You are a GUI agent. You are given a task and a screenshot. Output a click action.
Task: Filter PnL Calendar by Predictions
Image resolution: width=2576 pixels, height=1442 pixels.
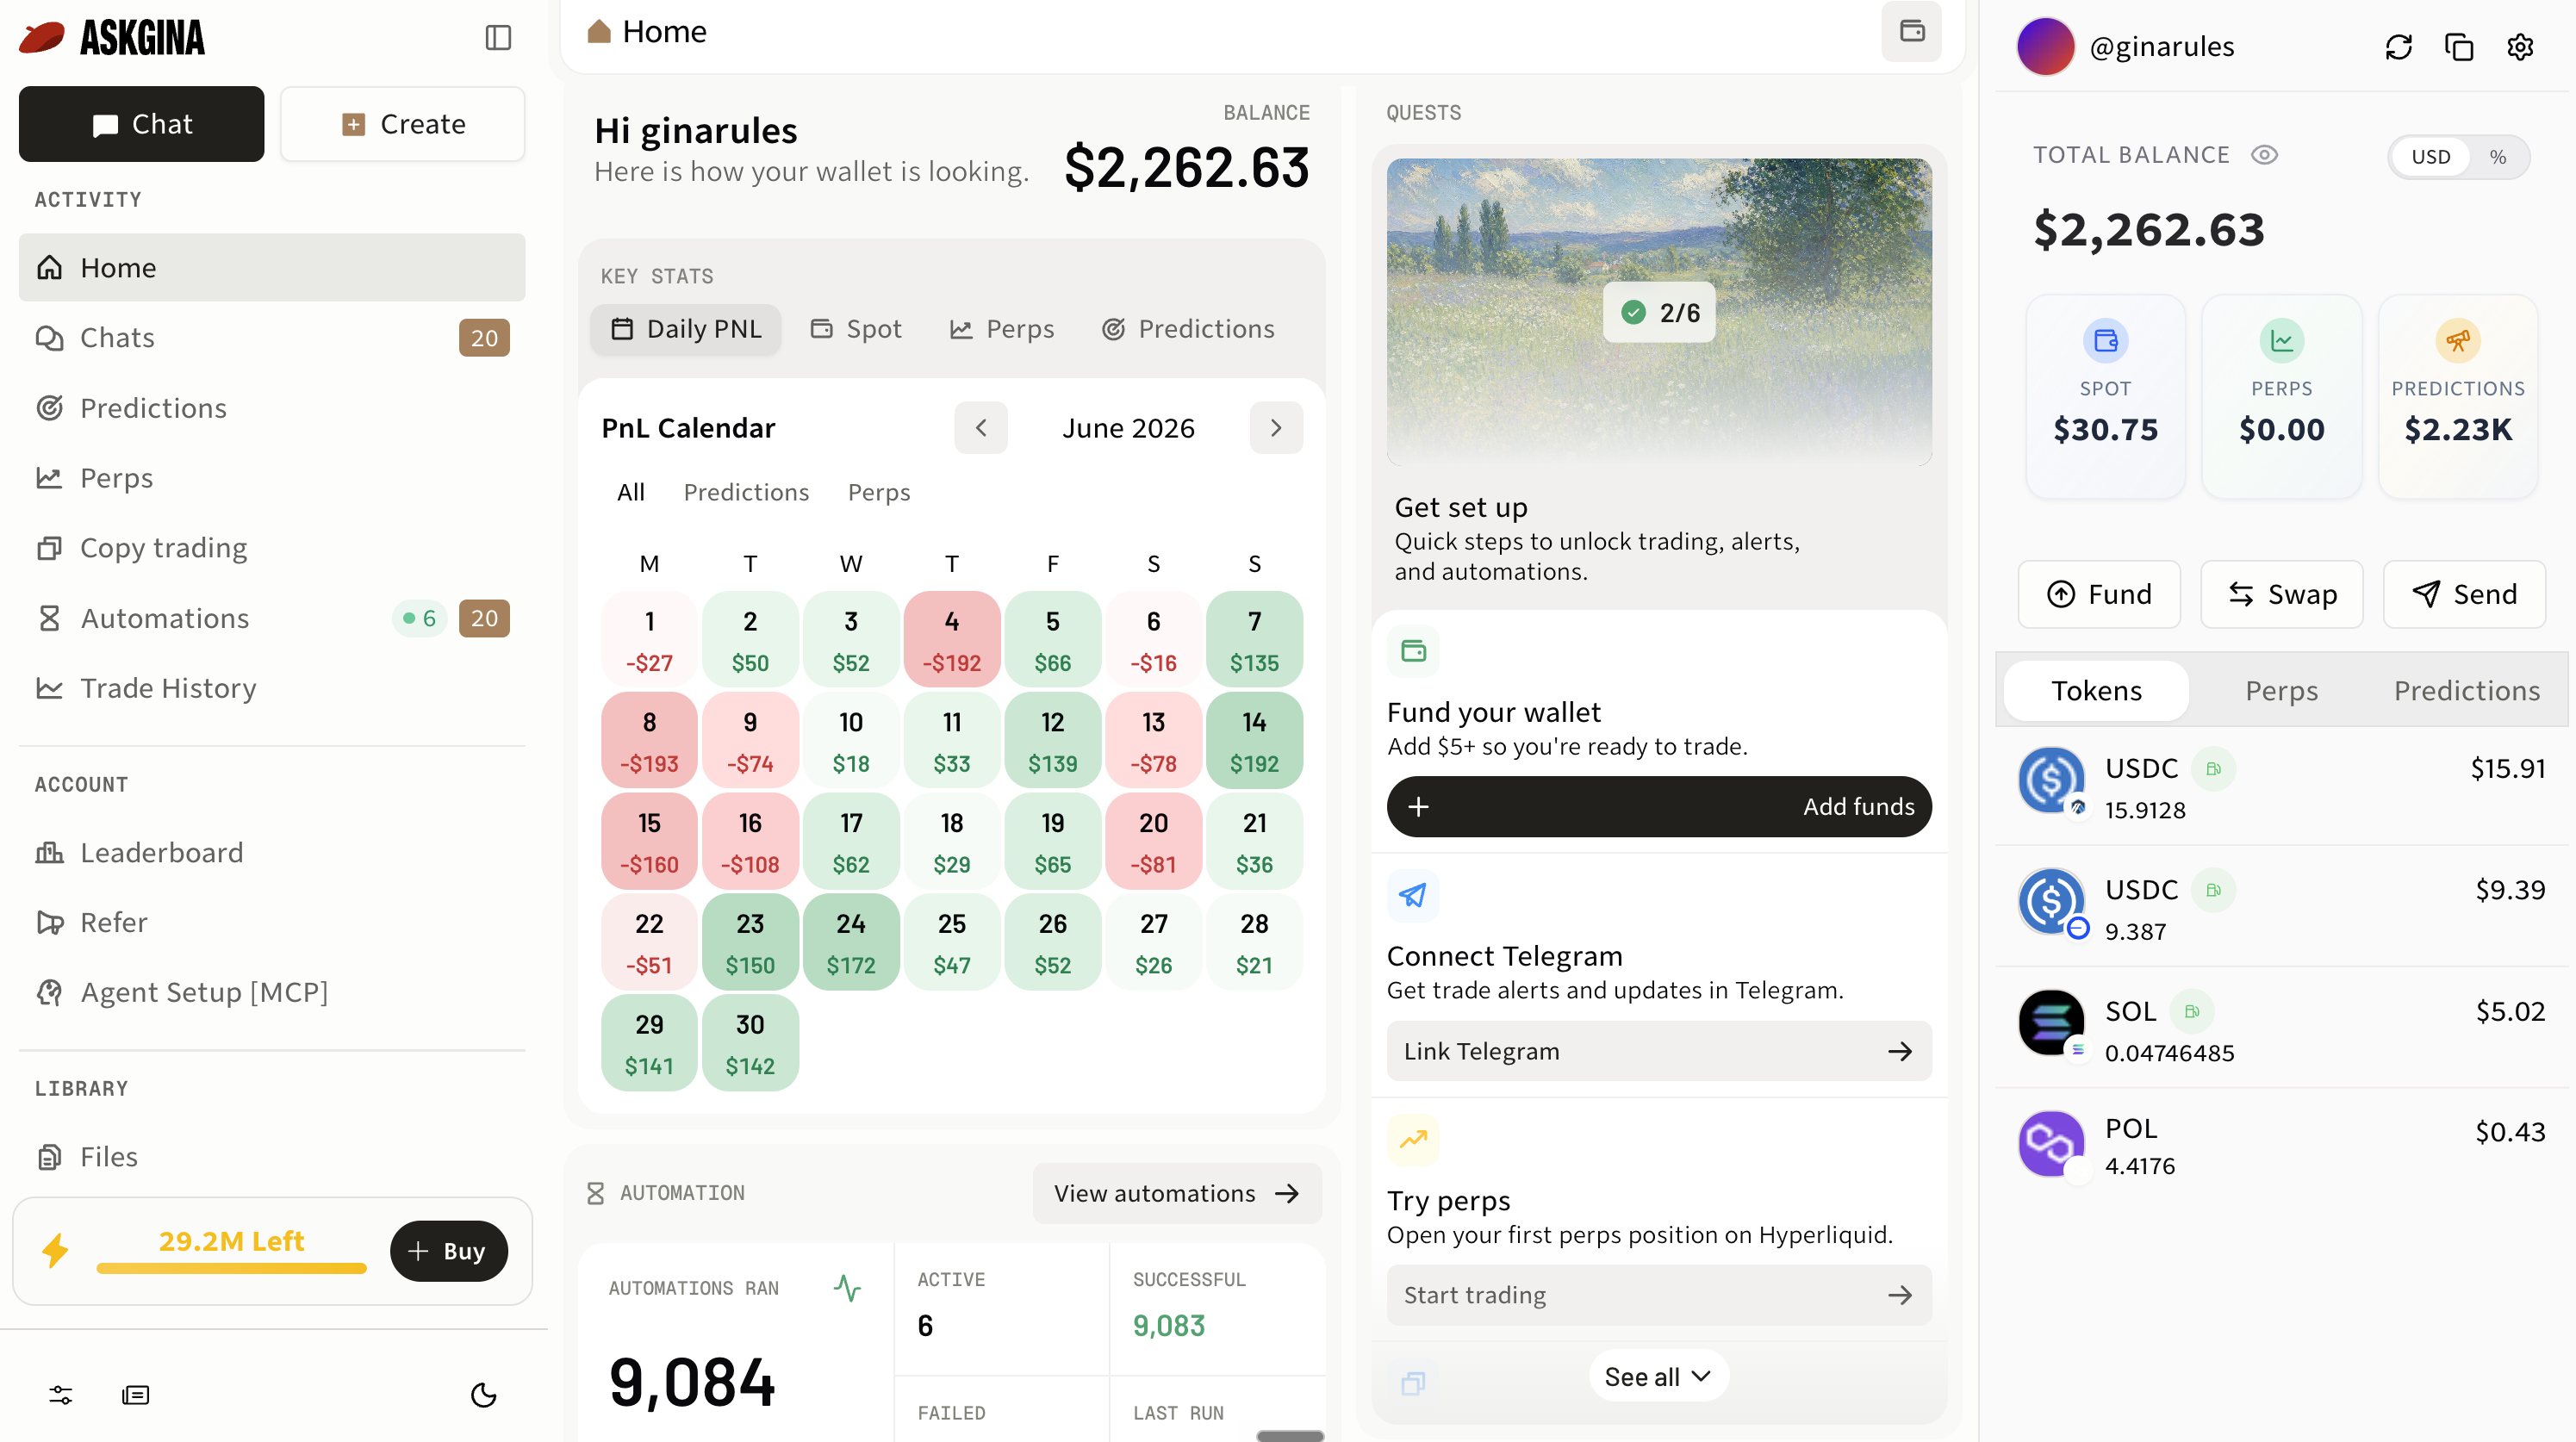746,492
